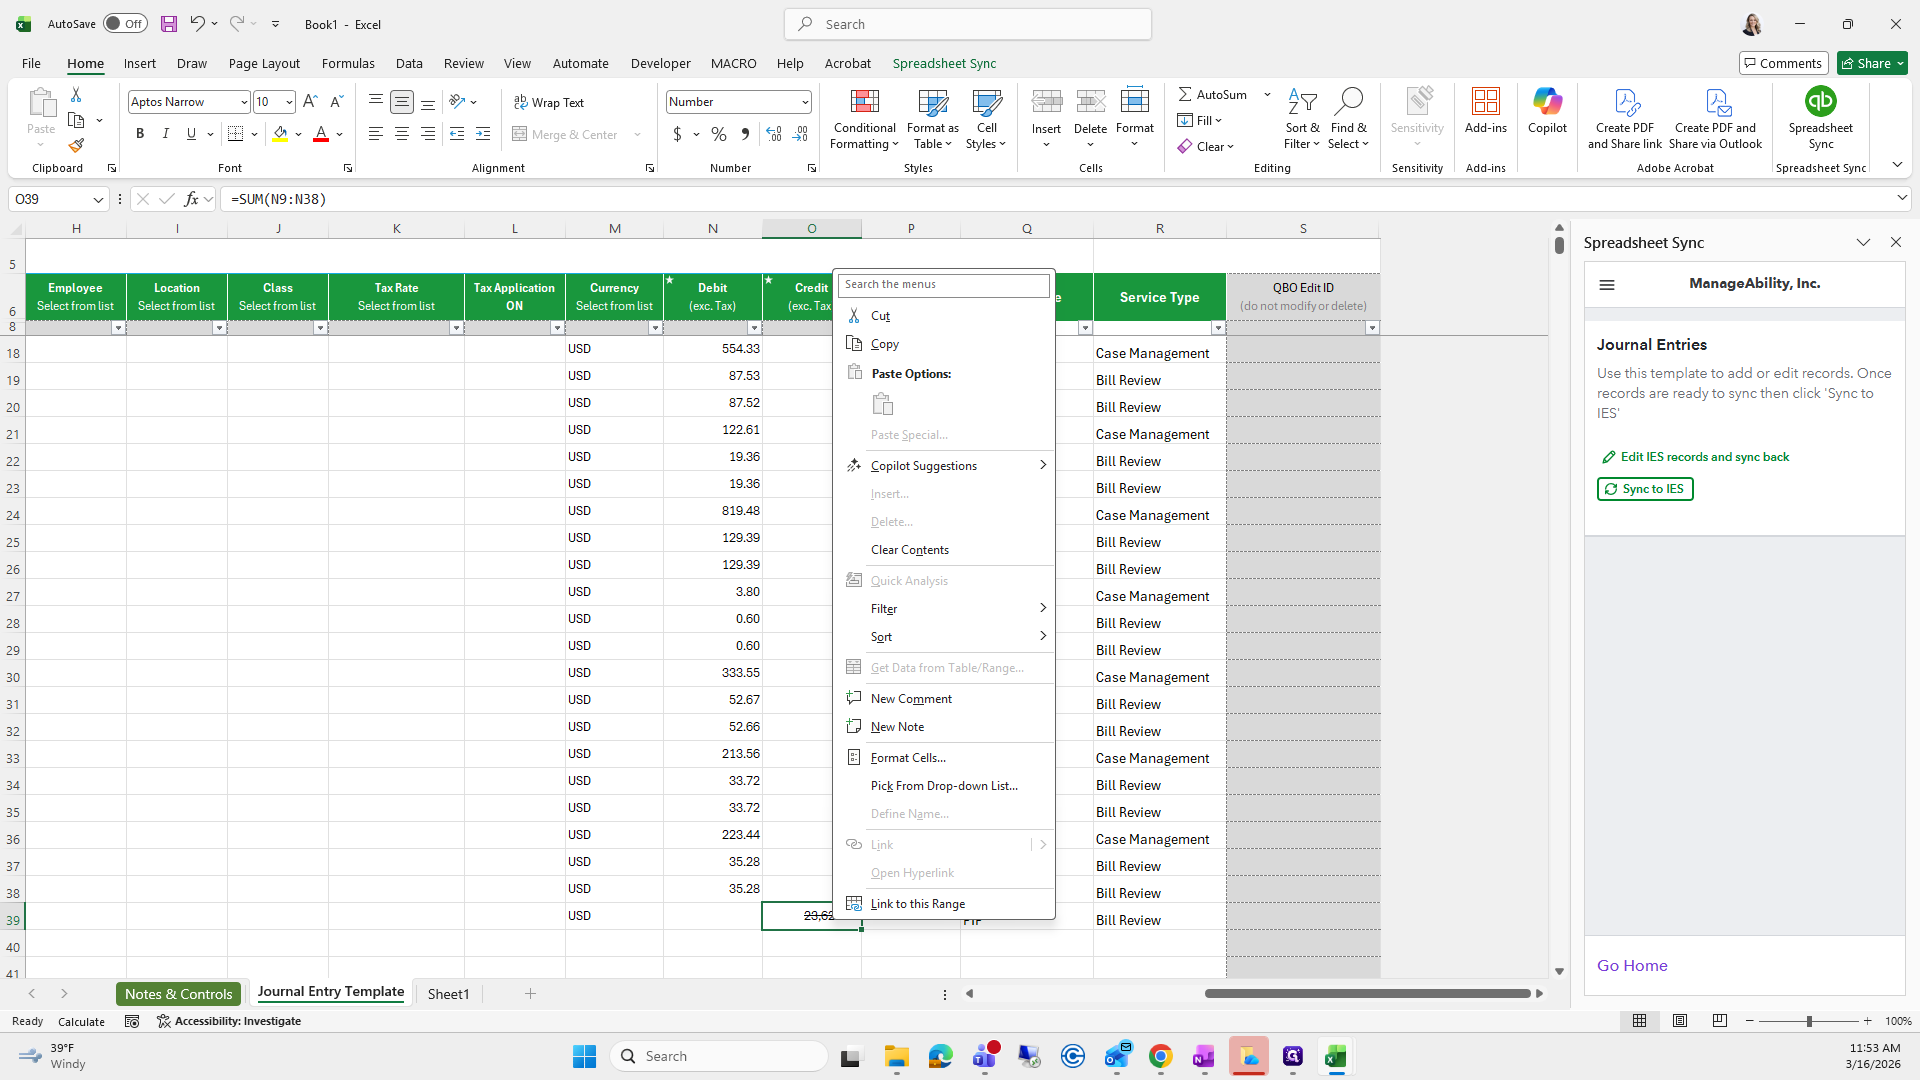This screenshot has width=1920, height=1080.
Task: Toggle Bold formatting
Action: [140, 134]
